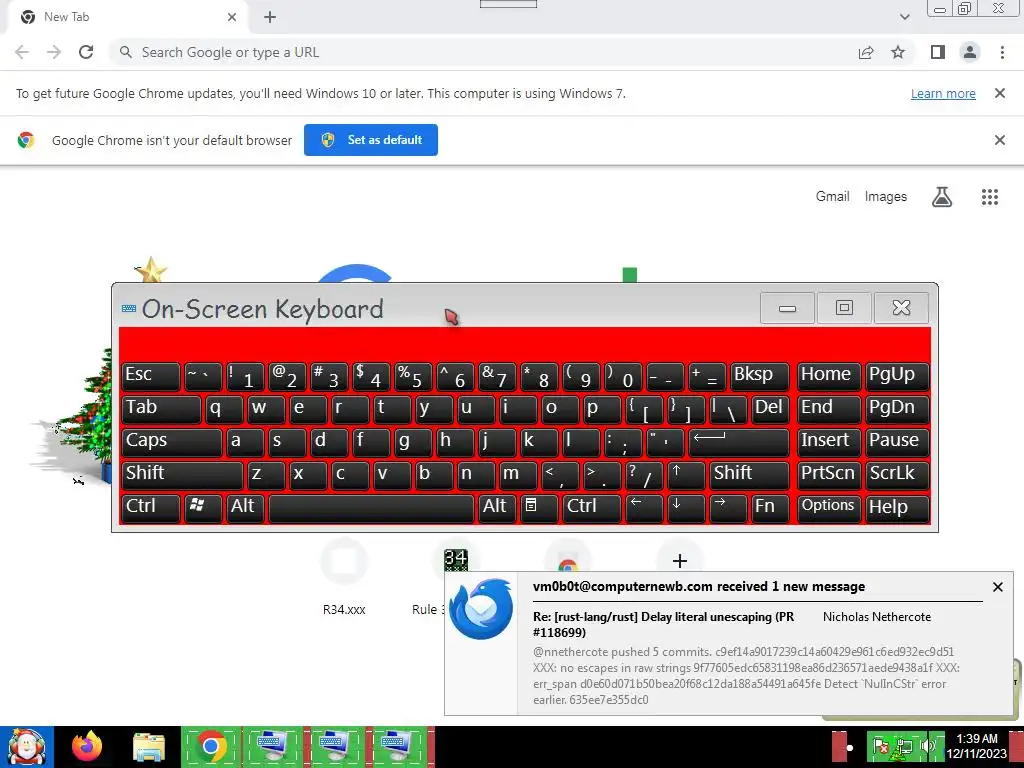The width and height of the screenshot is (1024, 768).
Task: Dismiss the default browser bar
Action: [x=999, y=140]
